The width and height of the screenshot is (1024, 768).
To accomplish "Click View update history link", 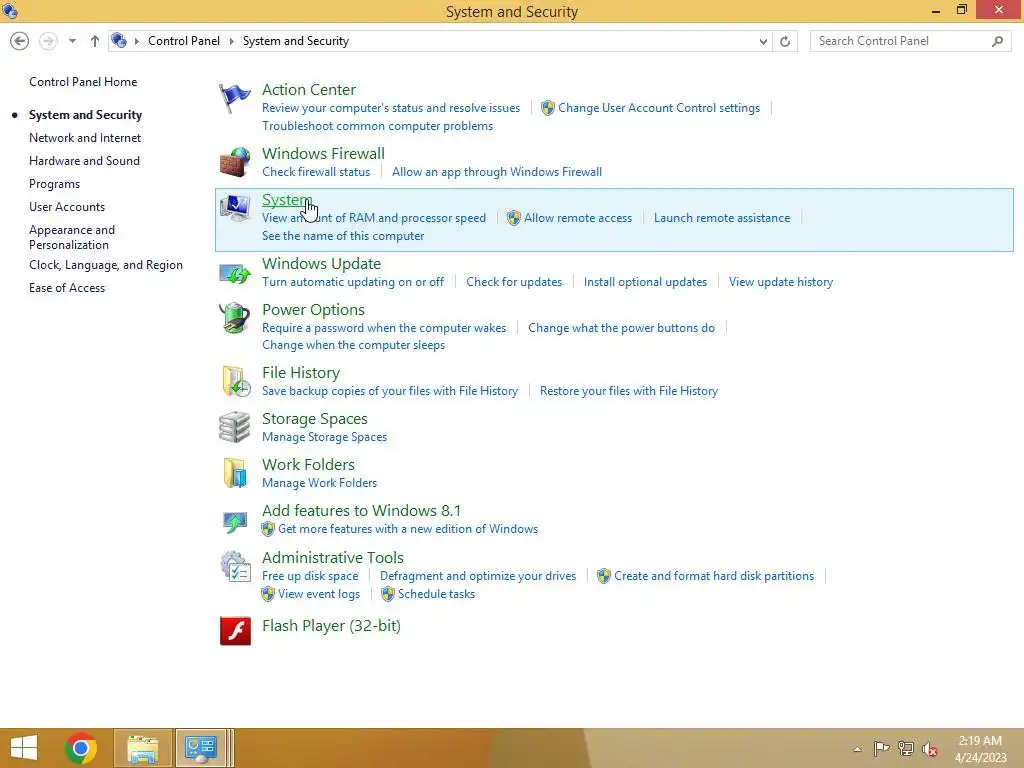I will (780, 282).
